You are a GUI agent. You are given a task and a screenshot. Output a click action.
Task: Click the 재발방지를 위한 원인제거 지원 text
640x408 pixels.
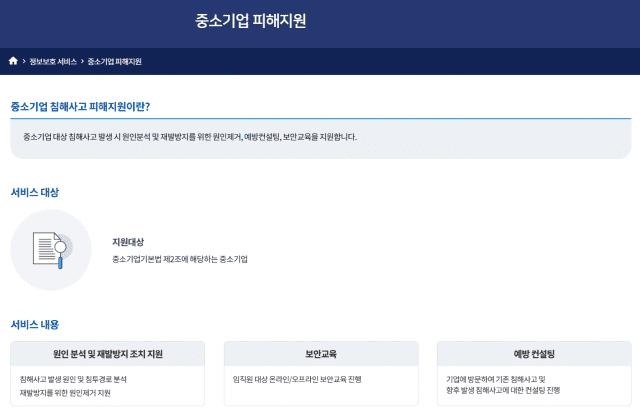pyautogui.click(x=65, y=393)
